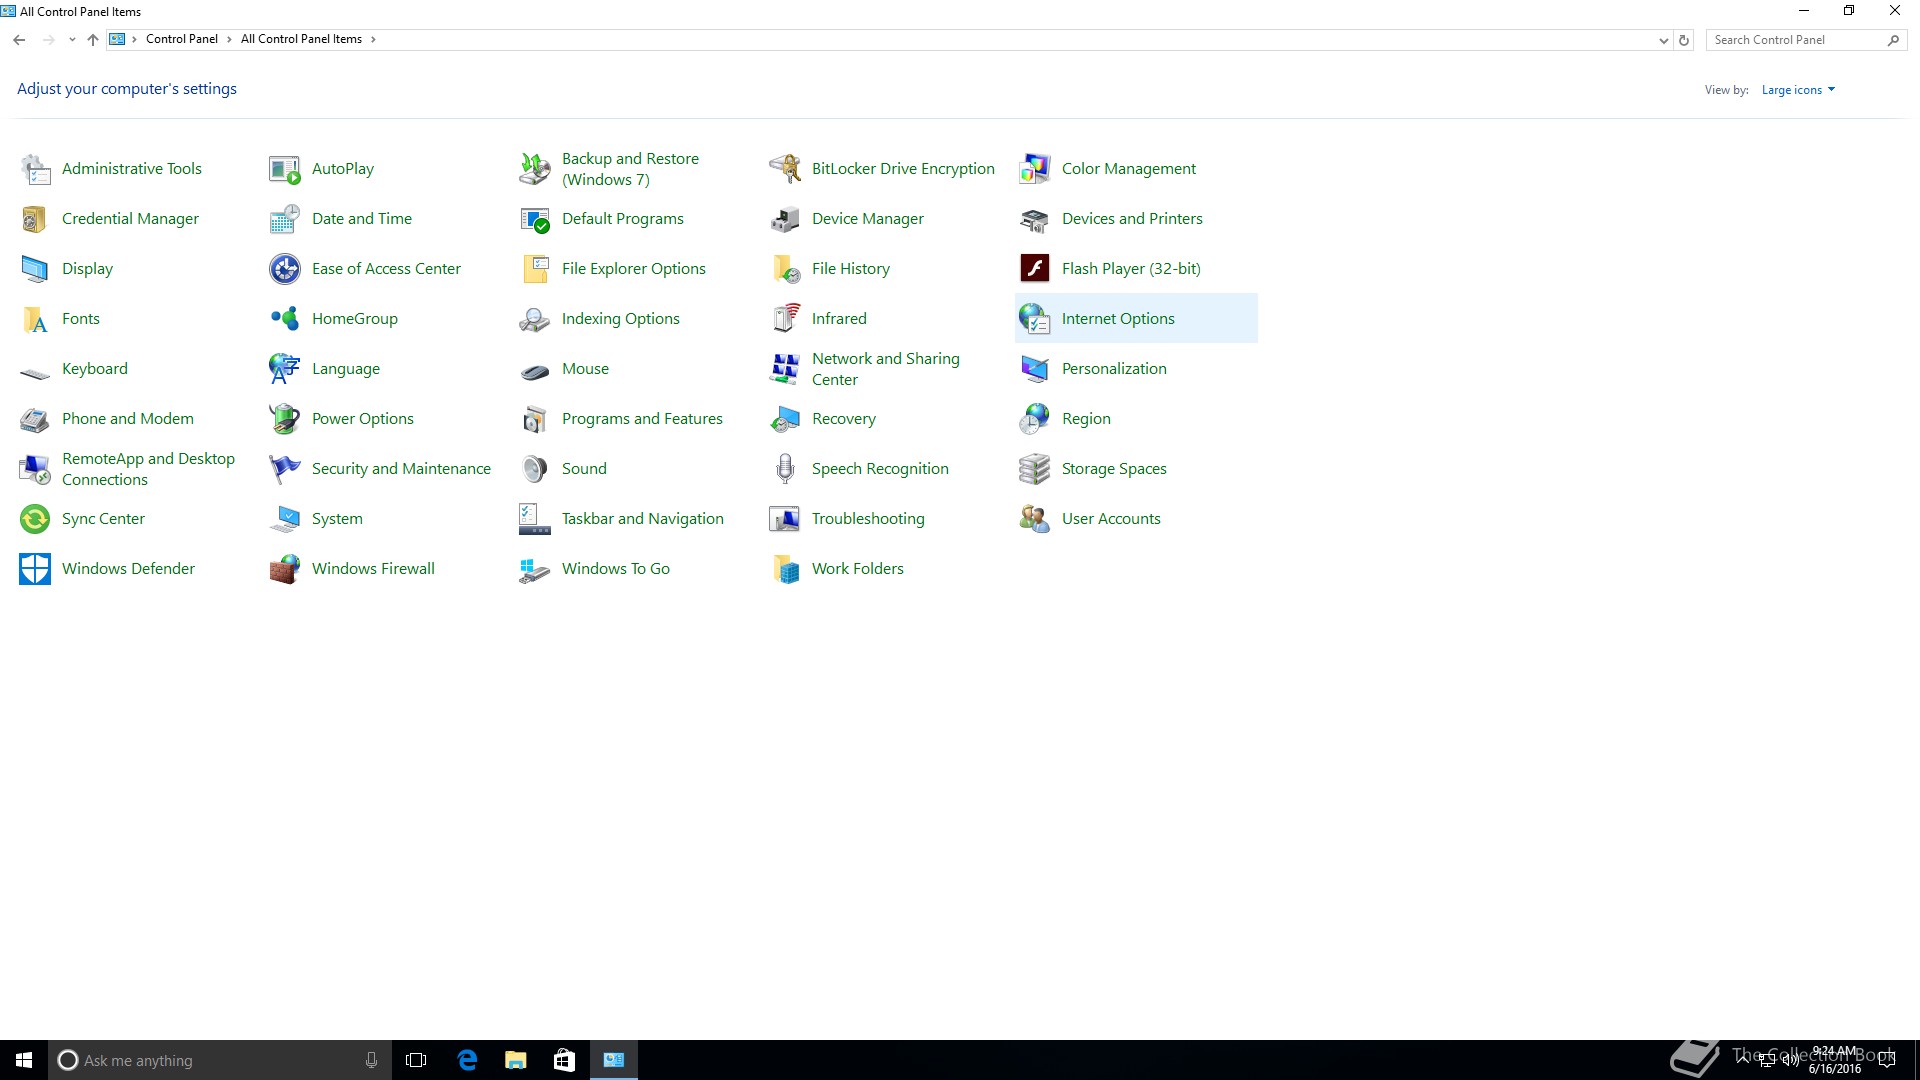The image size is (1920, 1080).
Task: Open the Date and Time icon
Action: point(285,219)
